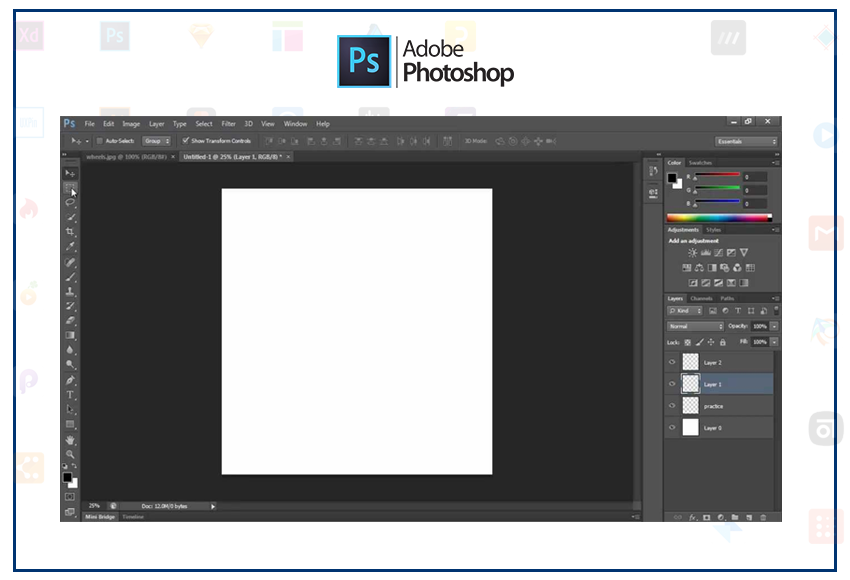Viewport: 850px width, 580px height.
Task: Open the Essentials workspace dropdown
Action: tap(746, 141)
